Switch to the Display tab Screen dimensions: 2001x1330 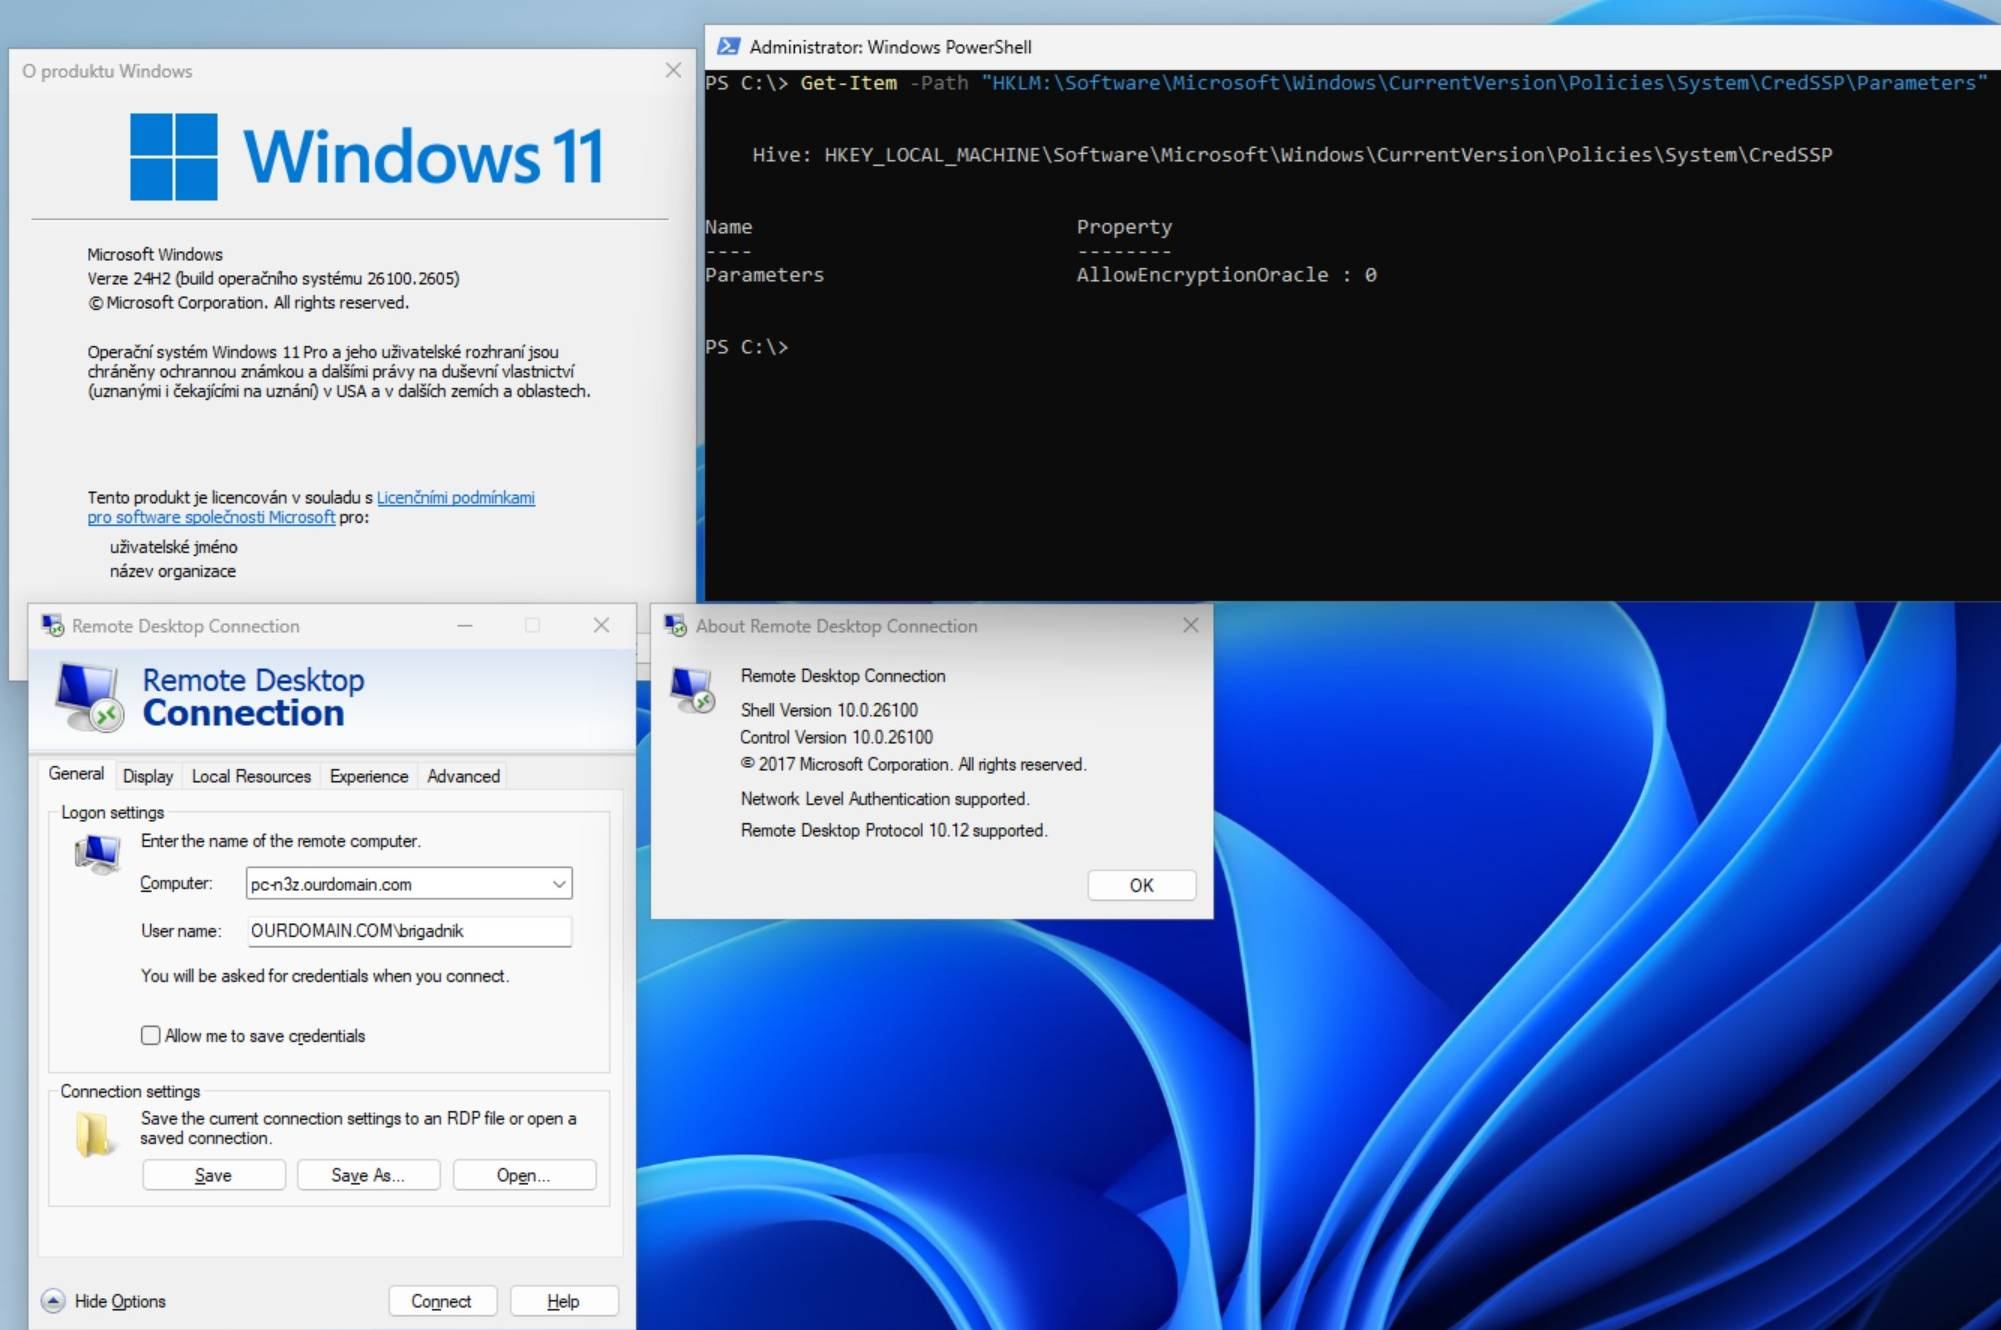click(148, 776)
